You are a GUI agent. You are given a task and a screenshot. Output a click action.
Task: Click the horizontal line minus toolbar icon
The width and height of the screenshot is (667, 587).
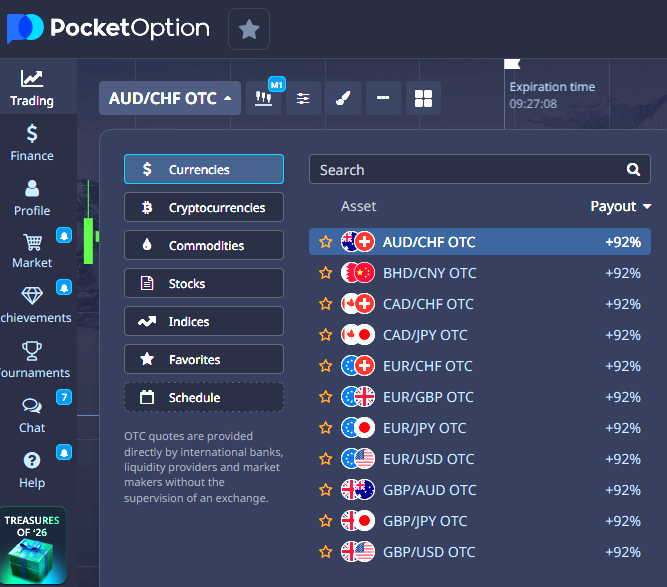click(383, 98)
